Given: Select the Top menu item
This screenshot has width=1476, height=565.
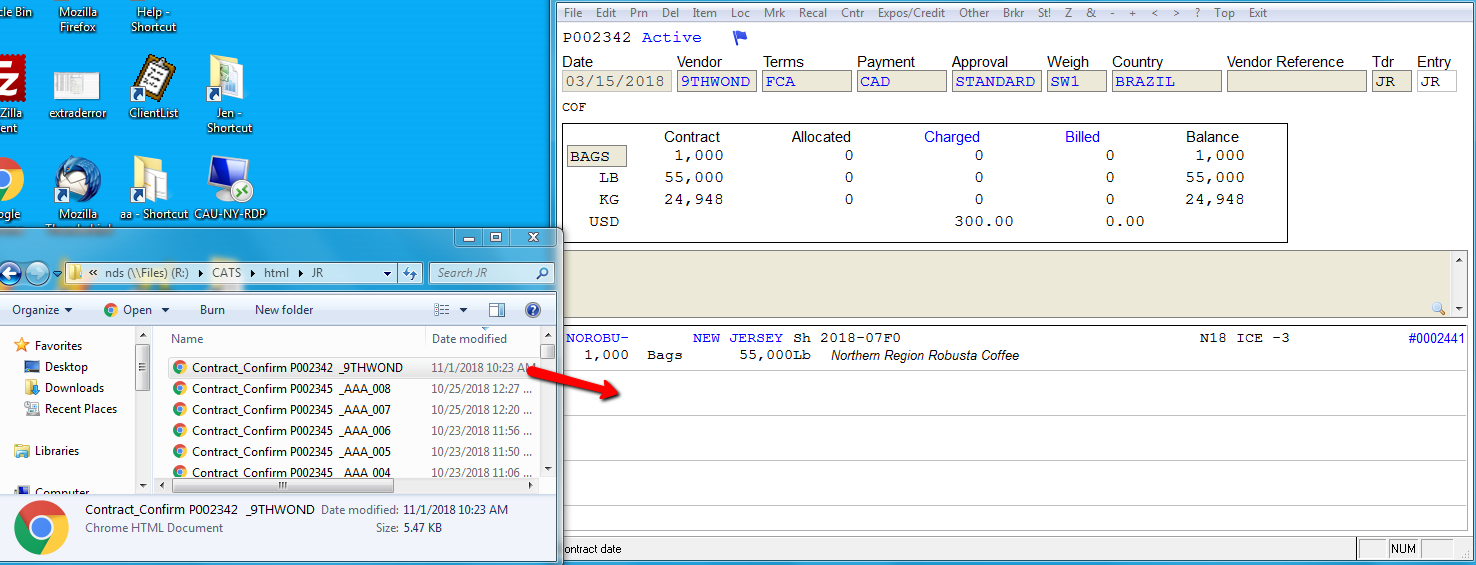Looking at the screenshot, I should tap(1224, 13).
